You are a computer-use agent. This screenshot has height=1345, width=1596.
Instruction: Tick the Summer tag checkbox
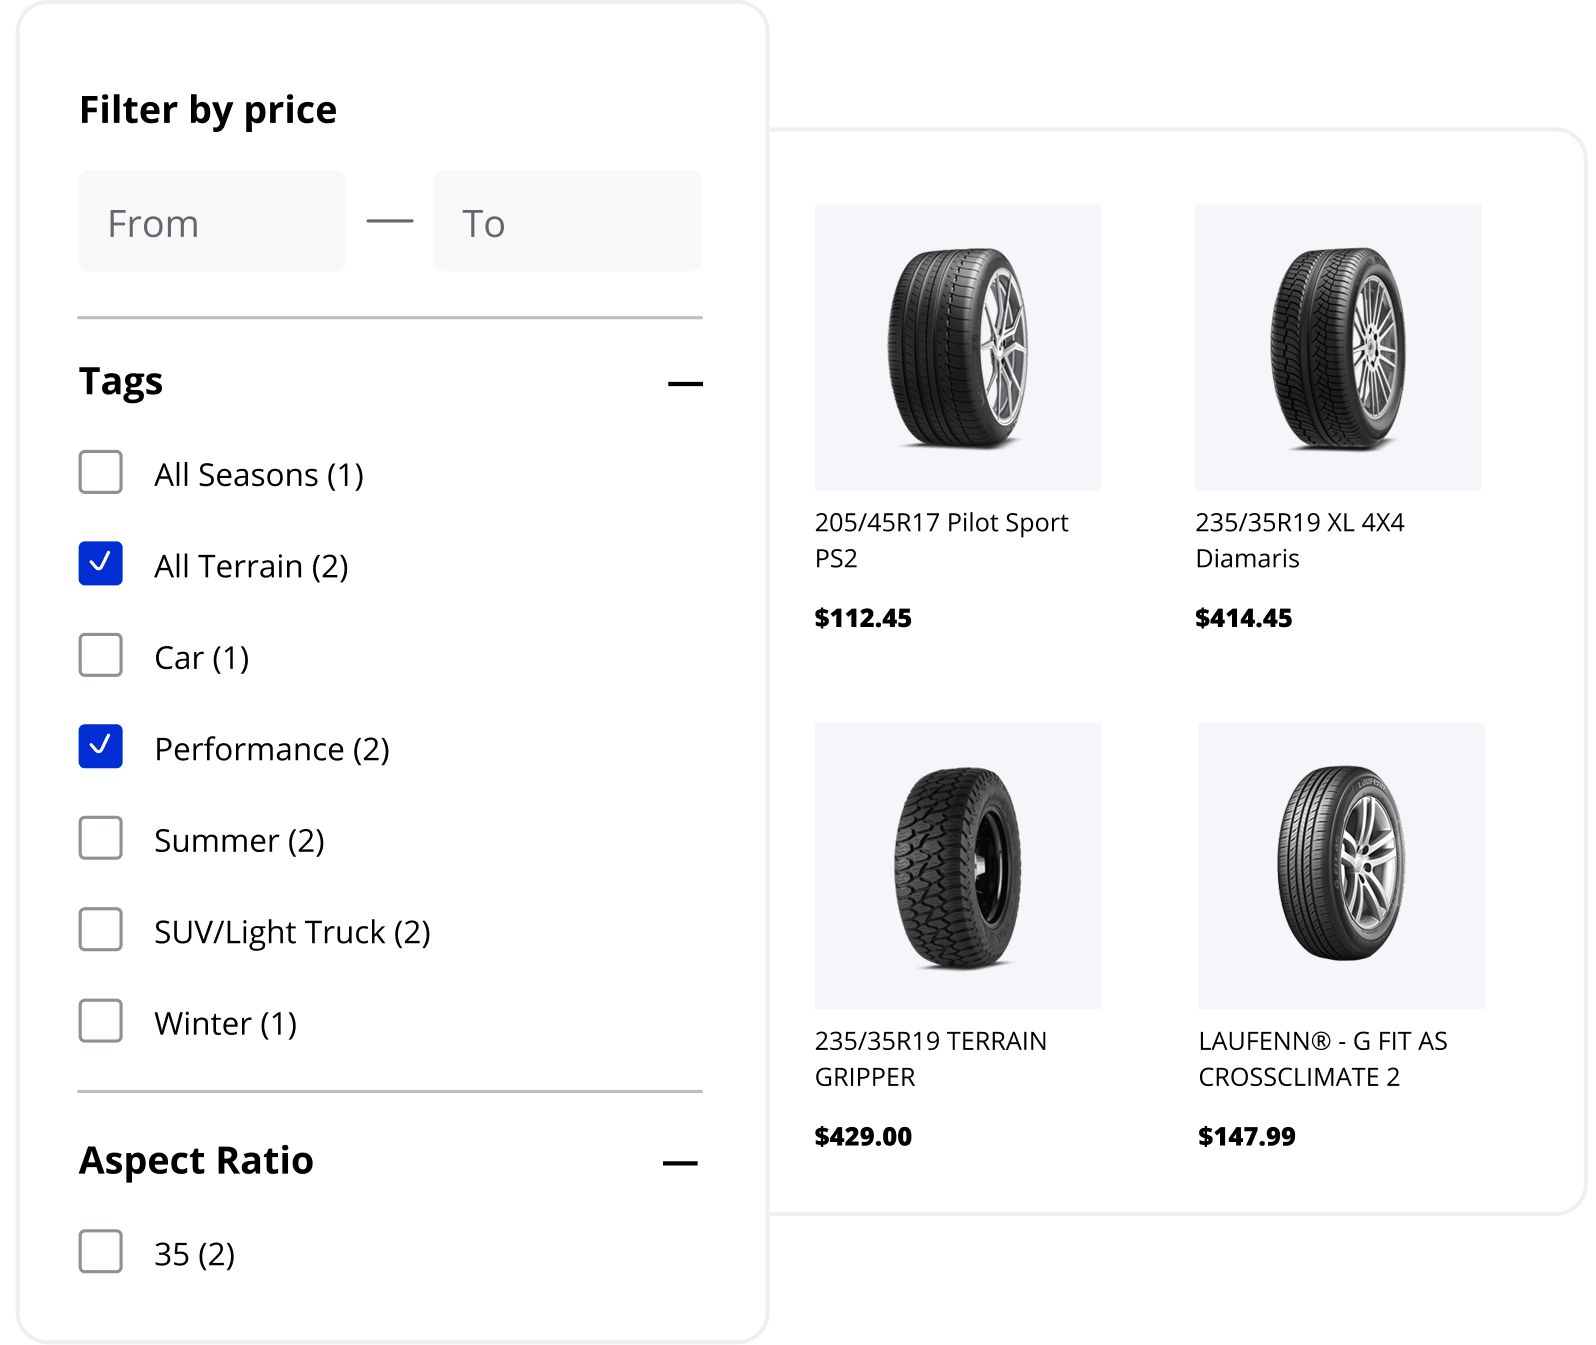click(101, 838)
